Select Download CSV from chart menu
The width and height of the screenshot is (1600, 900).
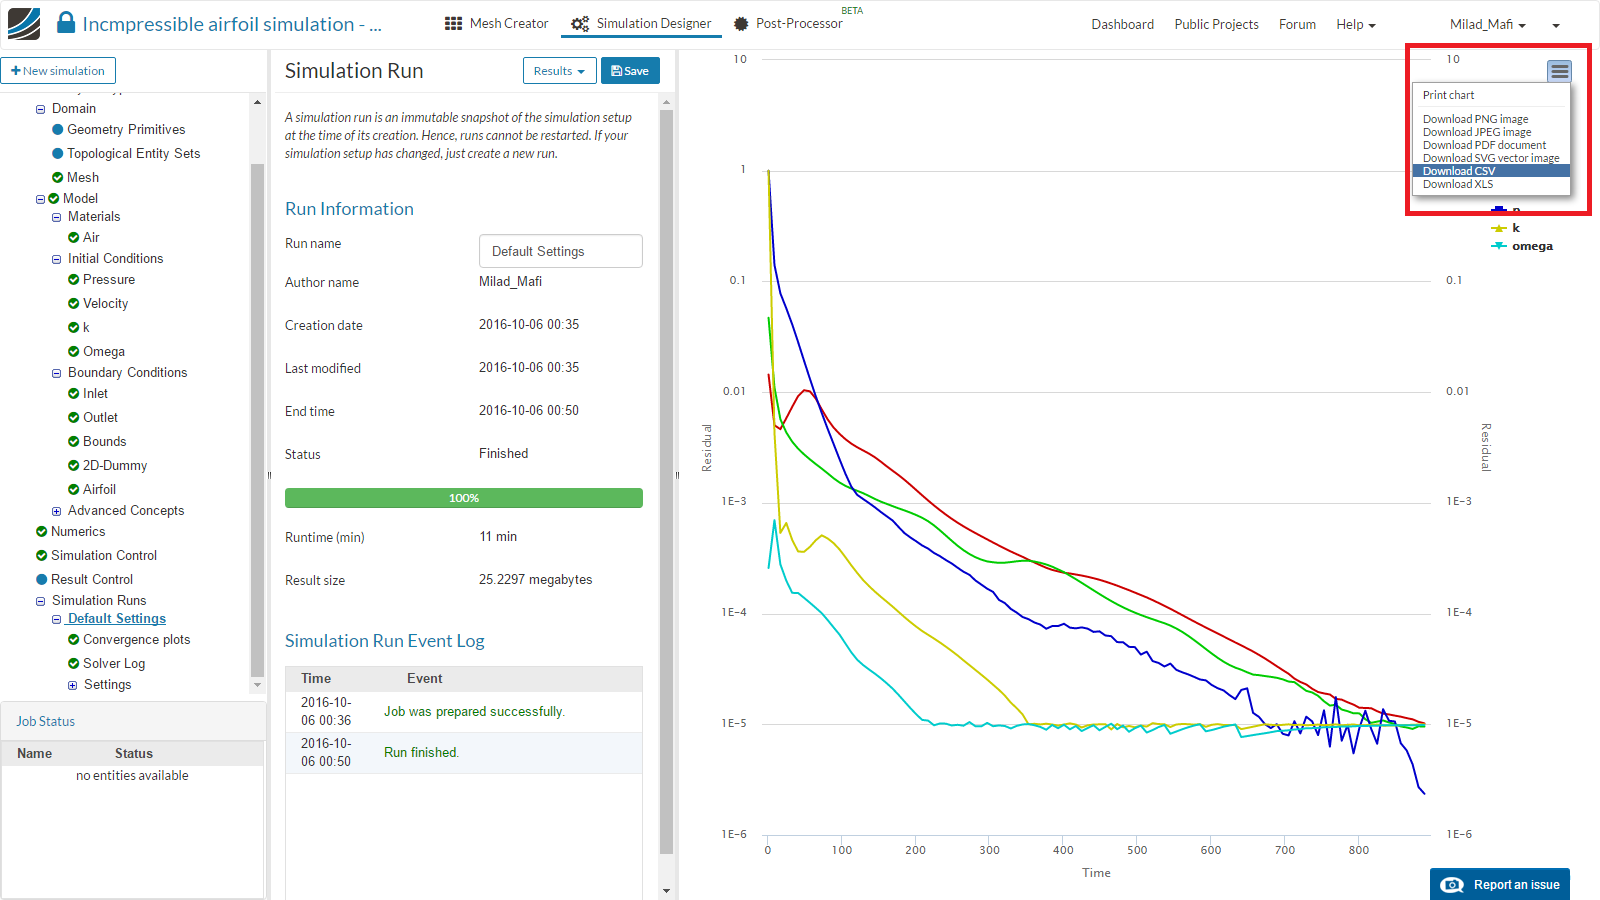[1459, 171]
